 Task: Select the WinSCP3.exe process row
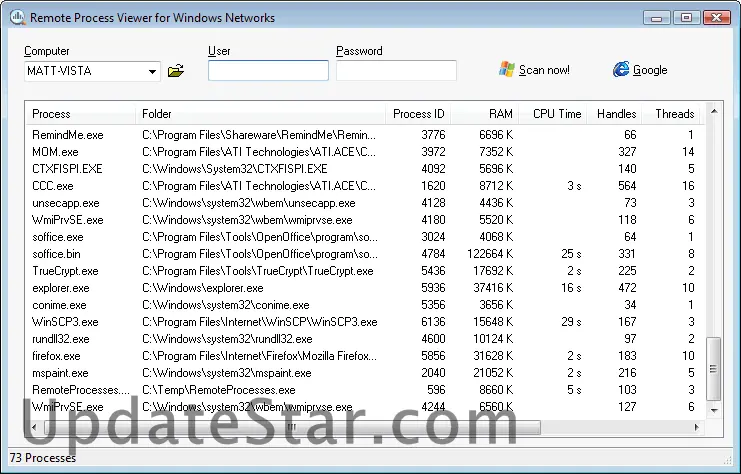pos(365,322)
